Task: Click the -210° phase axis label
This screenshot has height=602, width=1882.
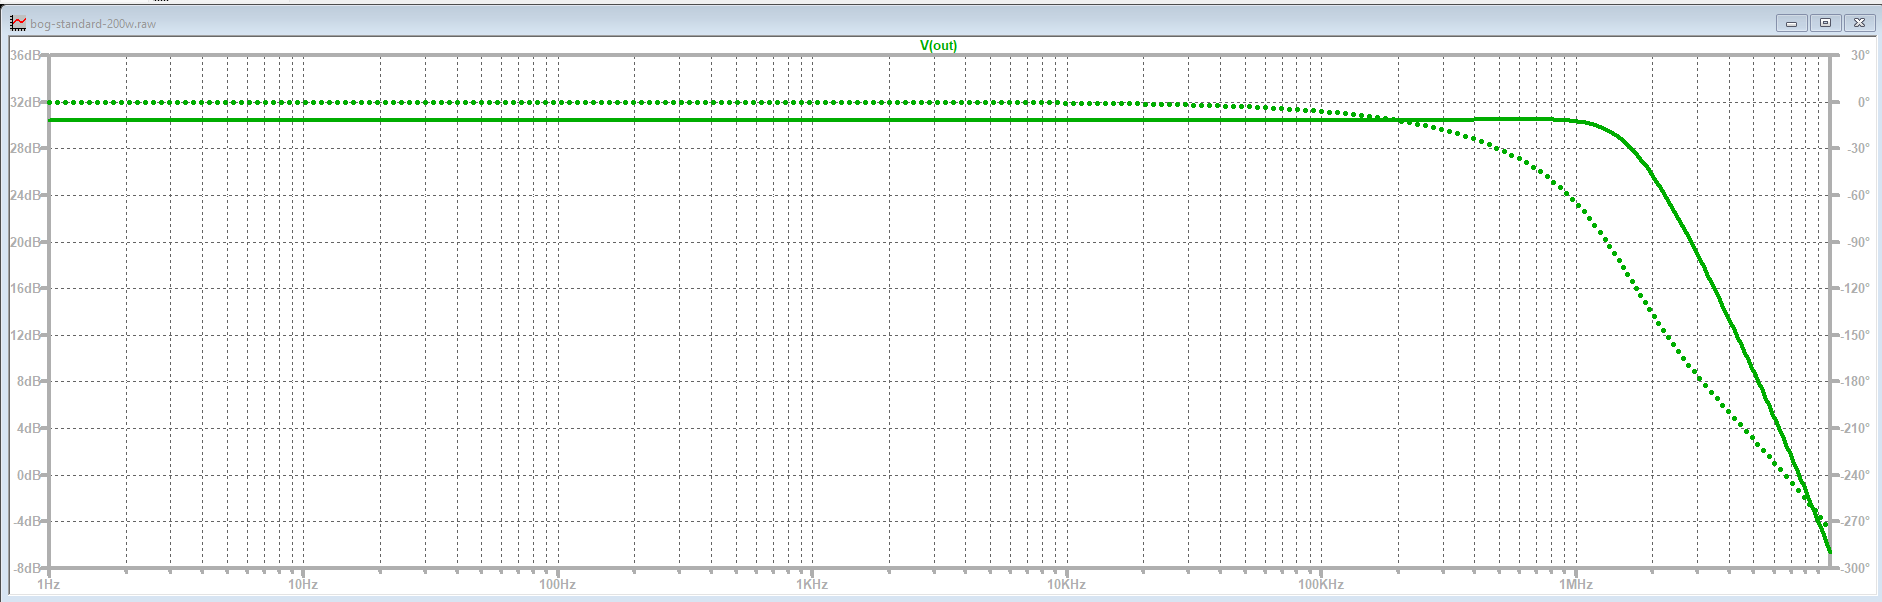Action: (x=1856, y=428)
